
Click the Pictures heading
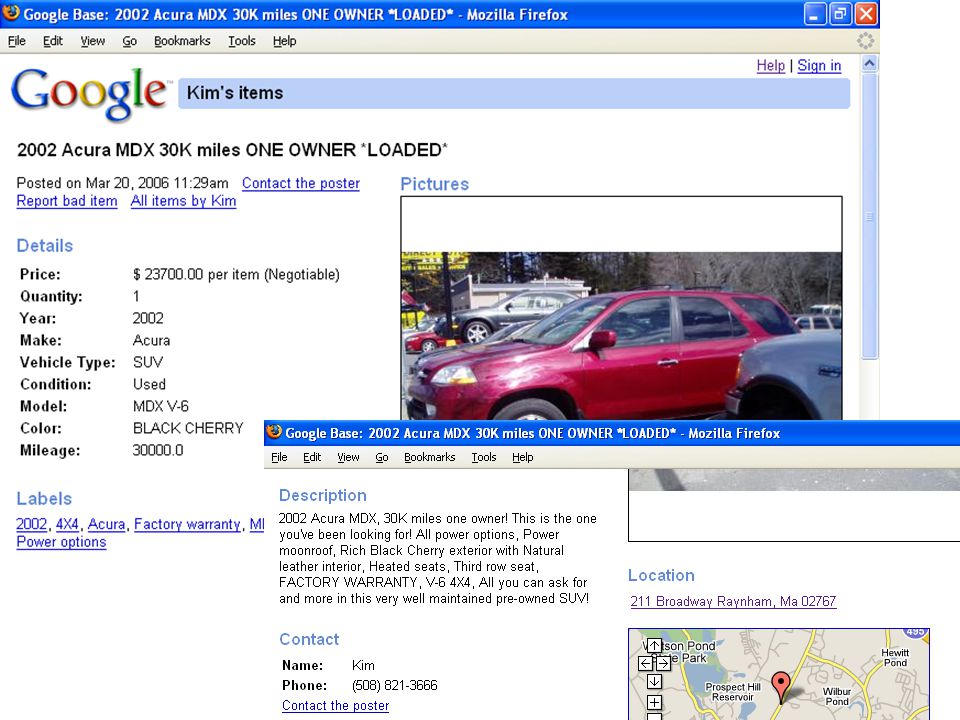tap(435, 184)
